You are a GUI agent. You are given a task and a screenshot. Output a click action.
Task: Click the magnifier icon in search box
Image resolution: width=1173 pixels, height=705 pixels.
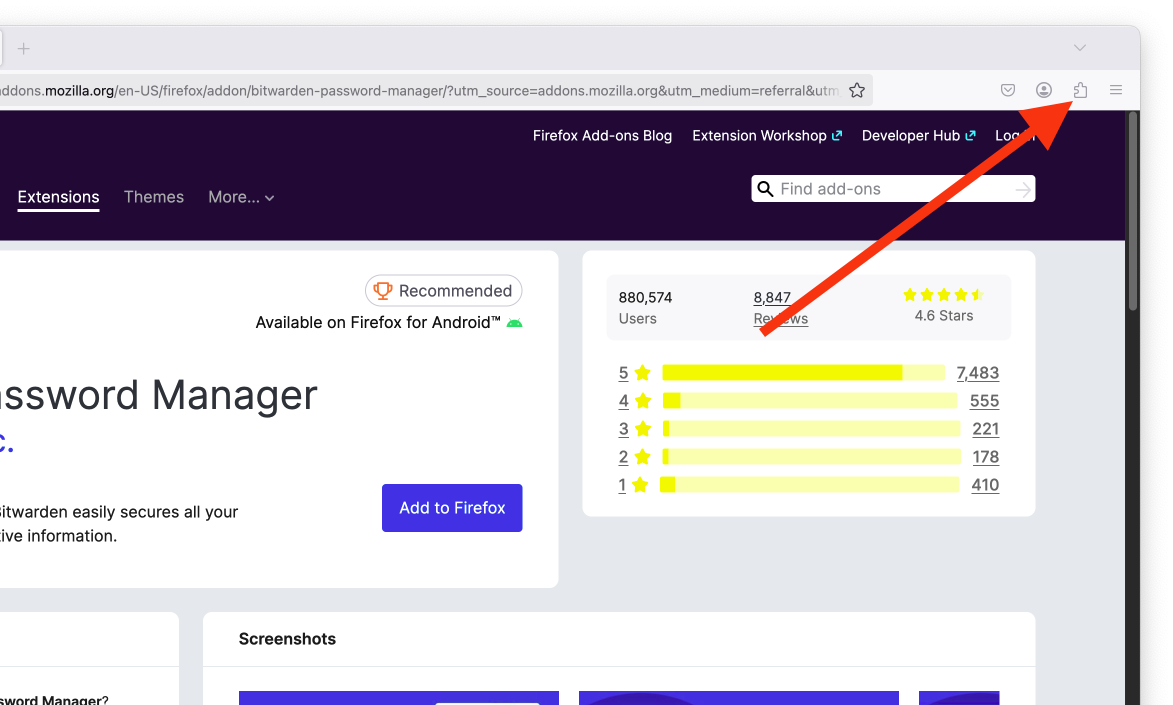[765, 189]
